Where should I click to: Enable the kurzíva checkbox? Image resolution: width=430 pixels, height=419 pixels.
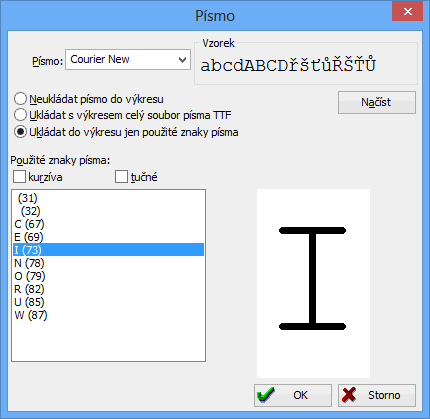pos(19,177)
